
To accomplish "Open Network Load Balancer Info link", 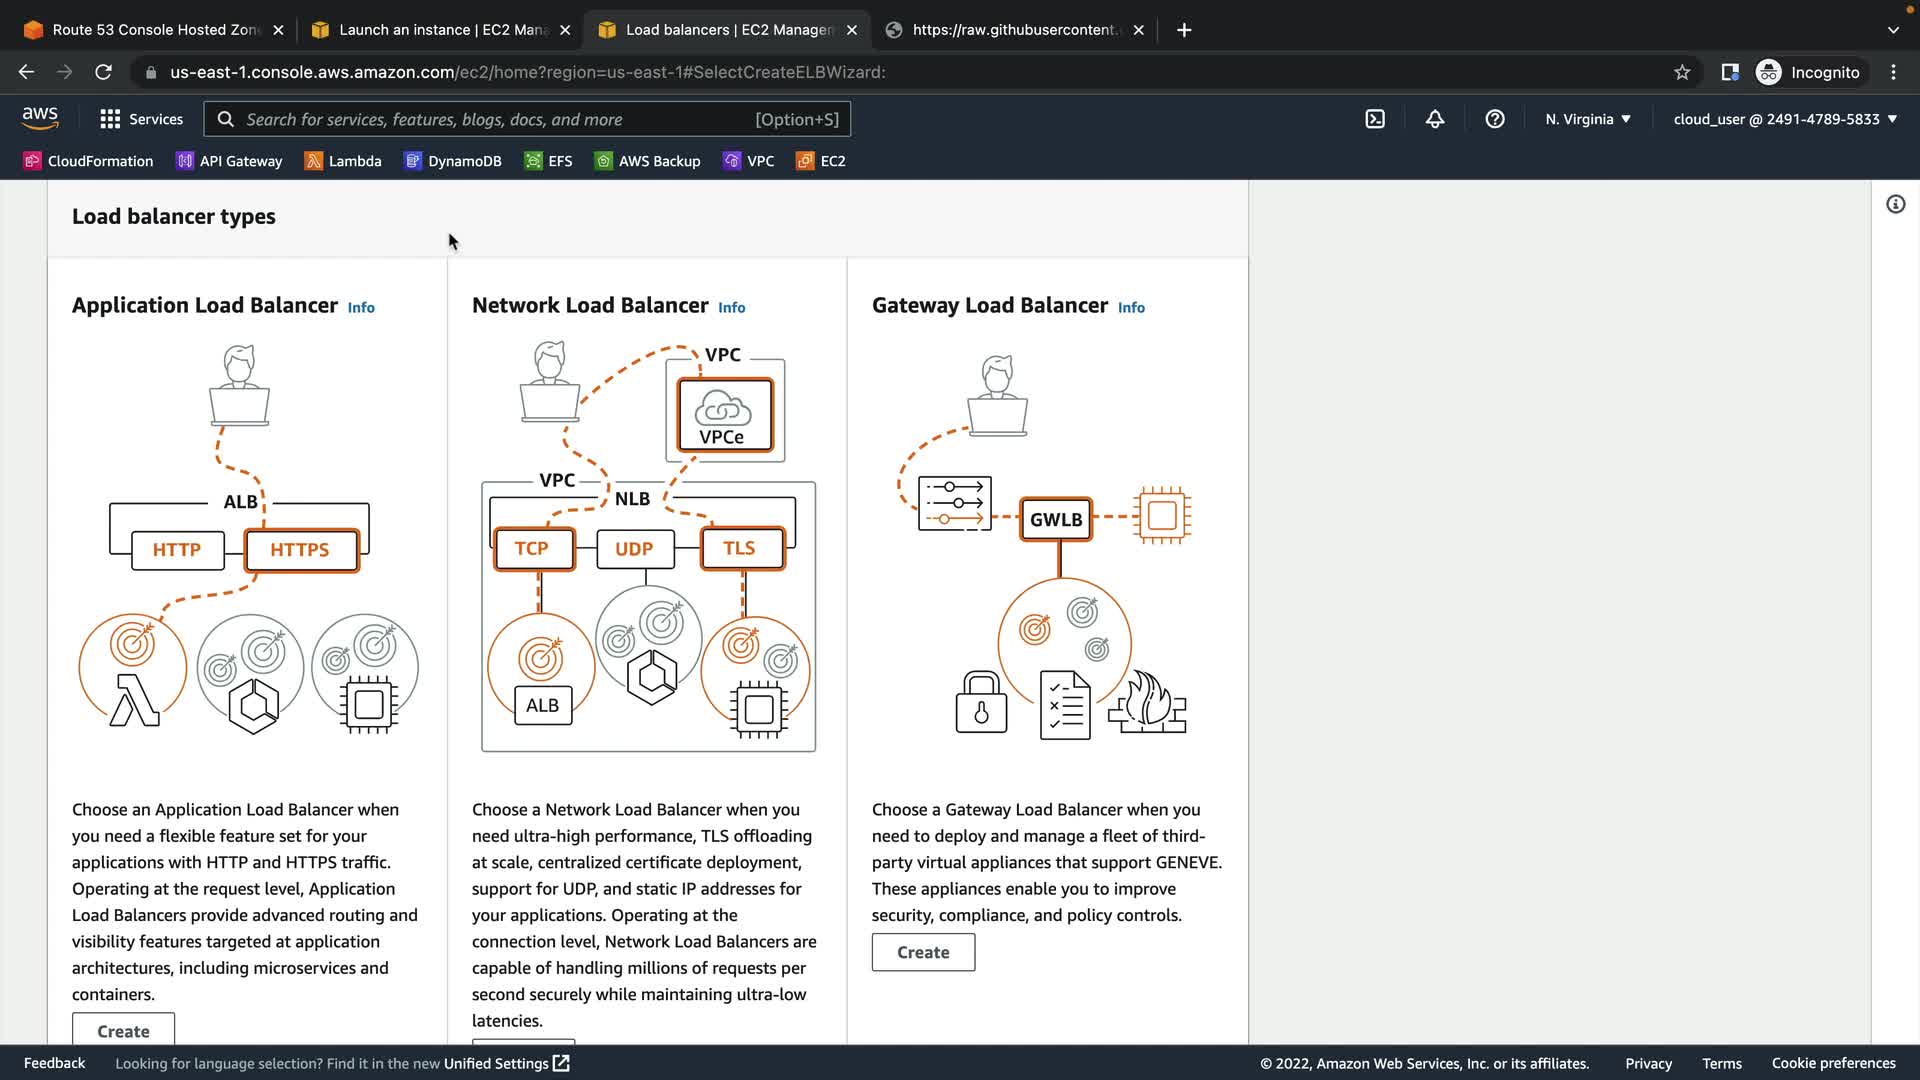I will pyautogui.click(x=731, y=307).
